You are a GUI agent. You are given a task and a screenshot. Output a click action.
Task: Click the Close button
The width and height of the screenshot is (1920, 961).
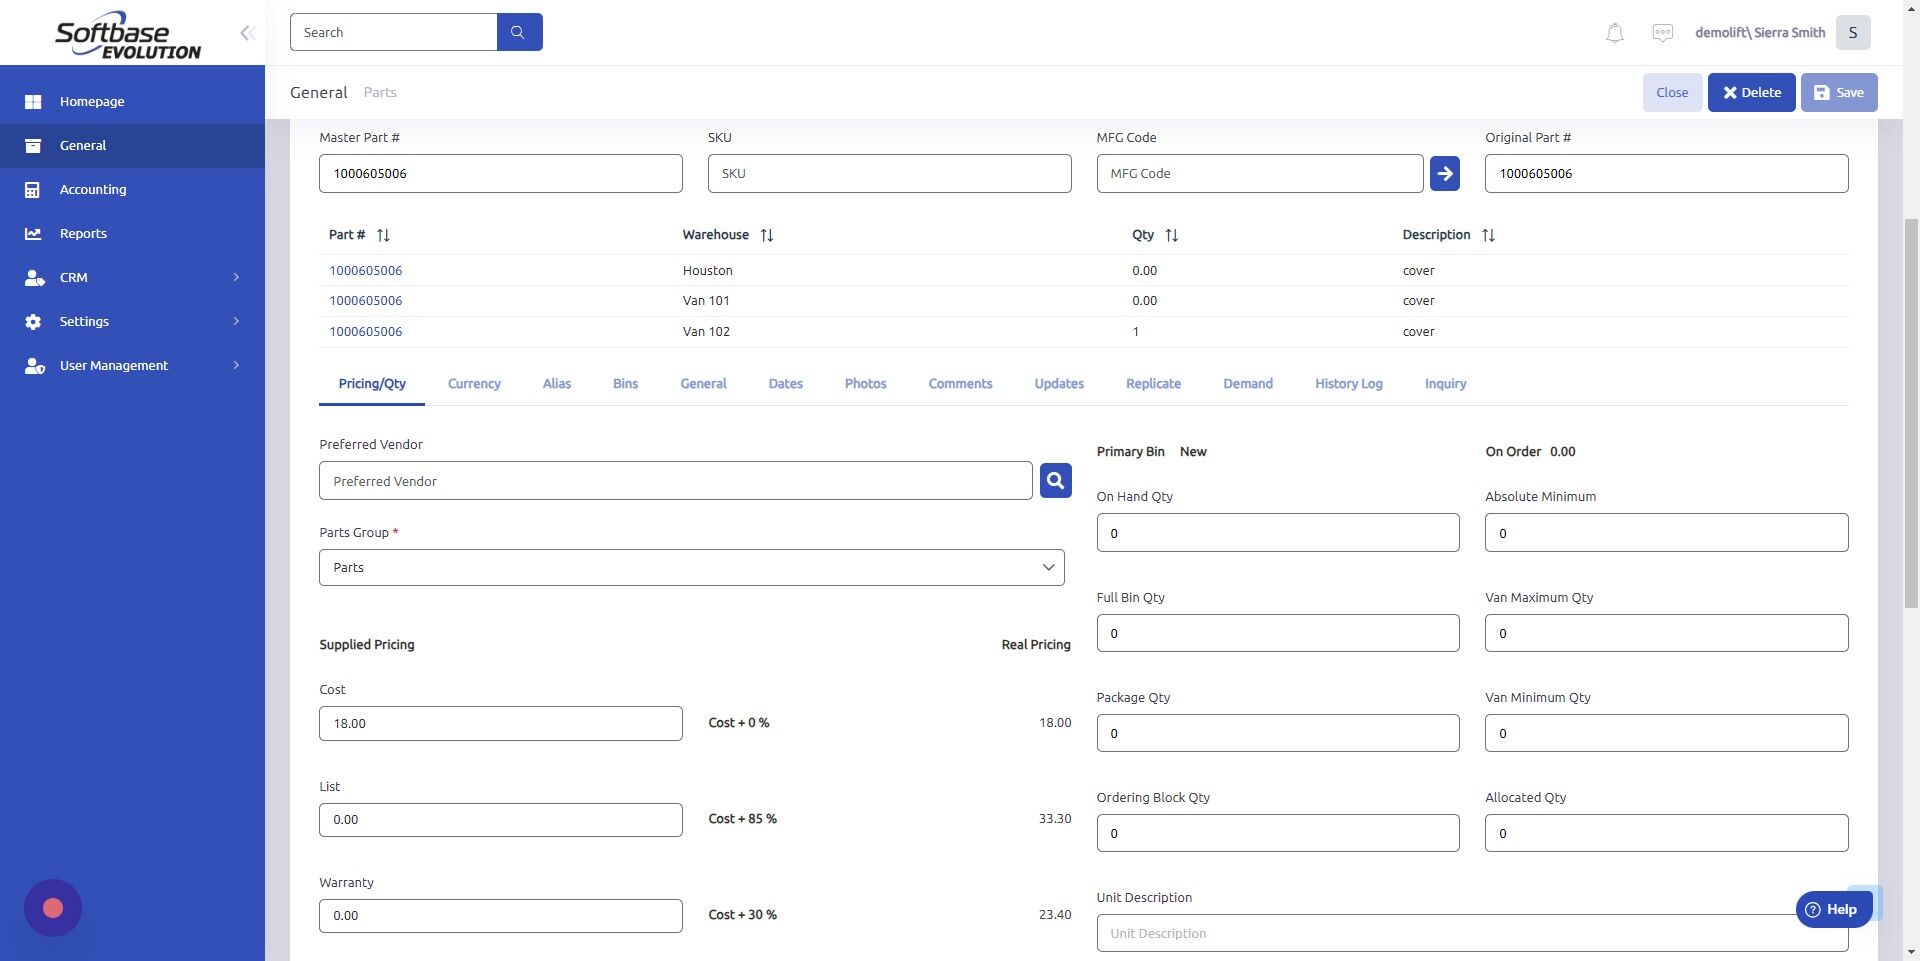tap(1672, 92)
